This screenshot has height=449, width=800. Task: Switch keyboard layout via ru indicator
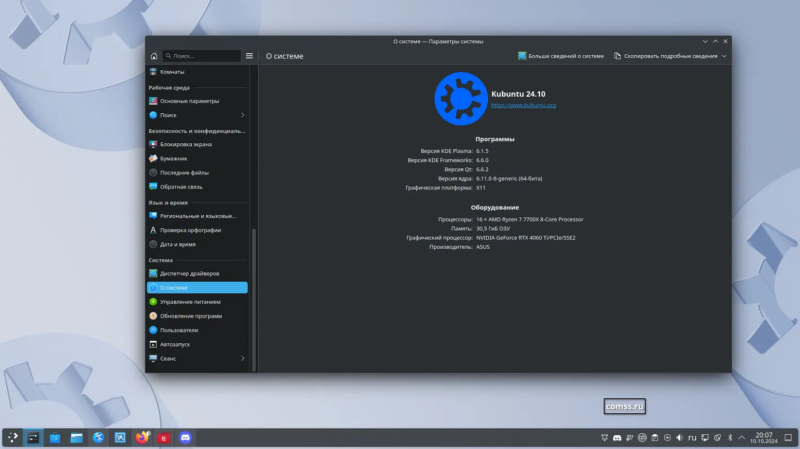pos(692,438)
